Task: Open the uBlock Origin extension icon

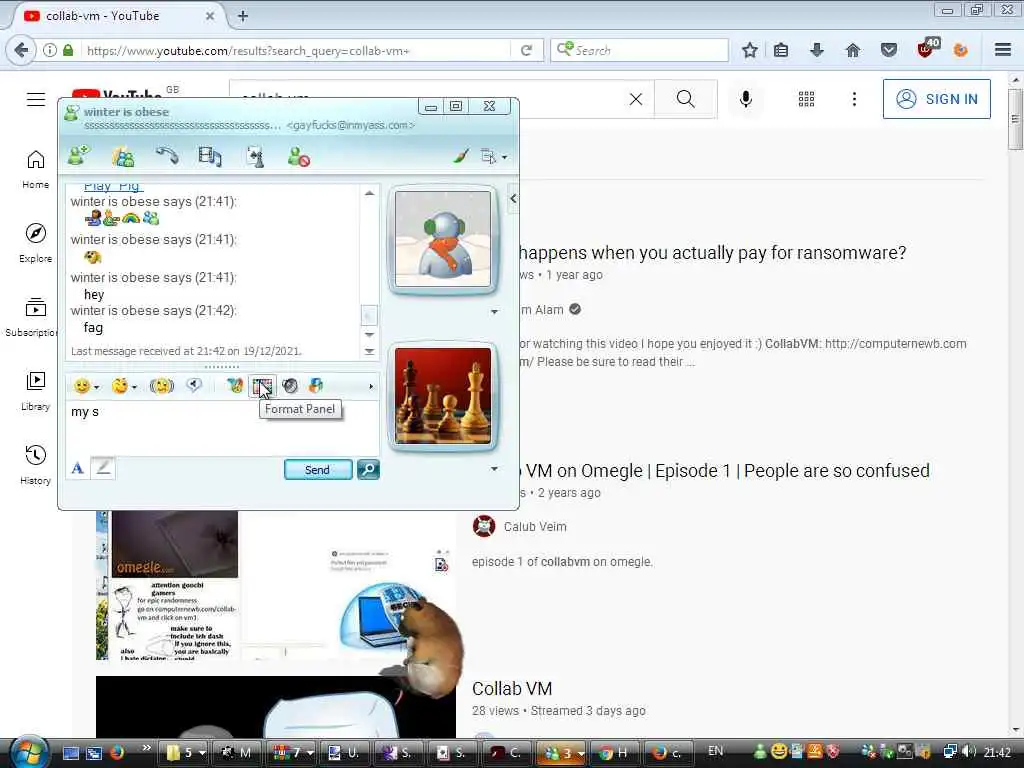Action: pyautogui.click(x=927, y=48)
